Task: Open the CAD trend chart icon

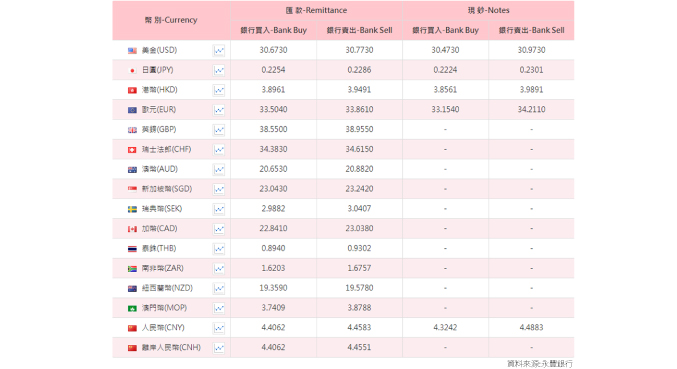Action: point(219,229)
